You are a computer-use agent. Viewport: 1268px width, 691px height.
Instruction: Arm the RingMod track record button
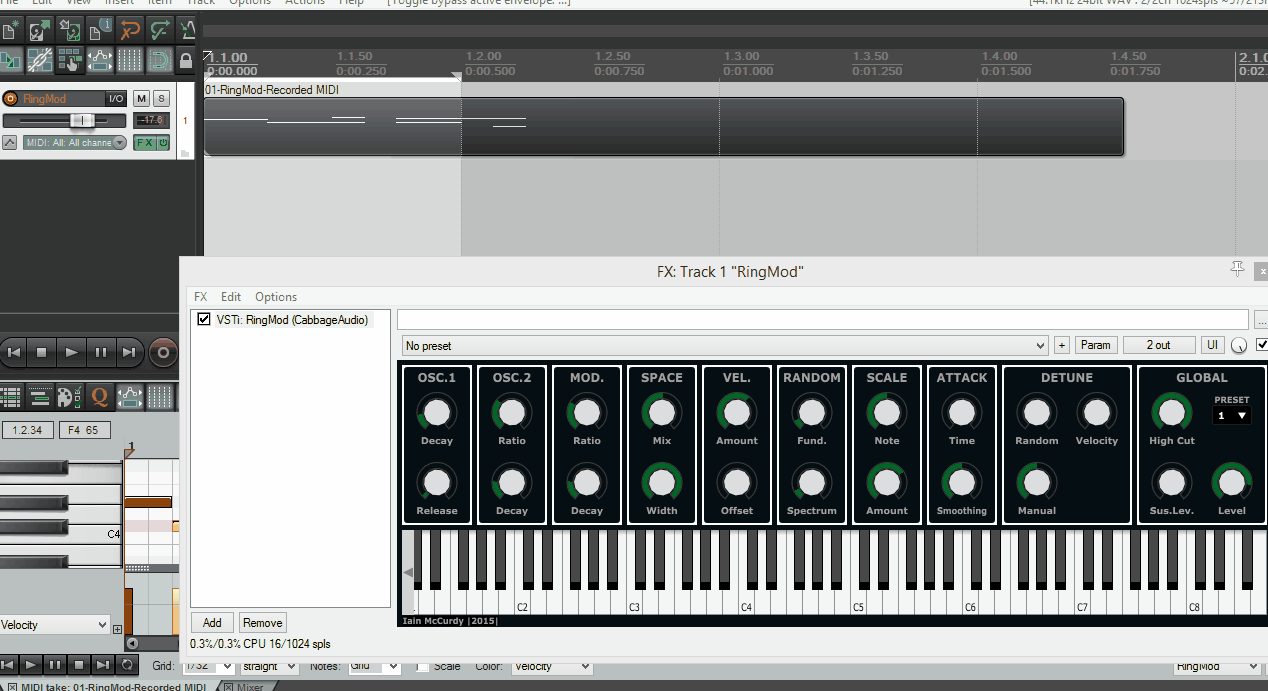pyautogui.click(x=11, y=98)
